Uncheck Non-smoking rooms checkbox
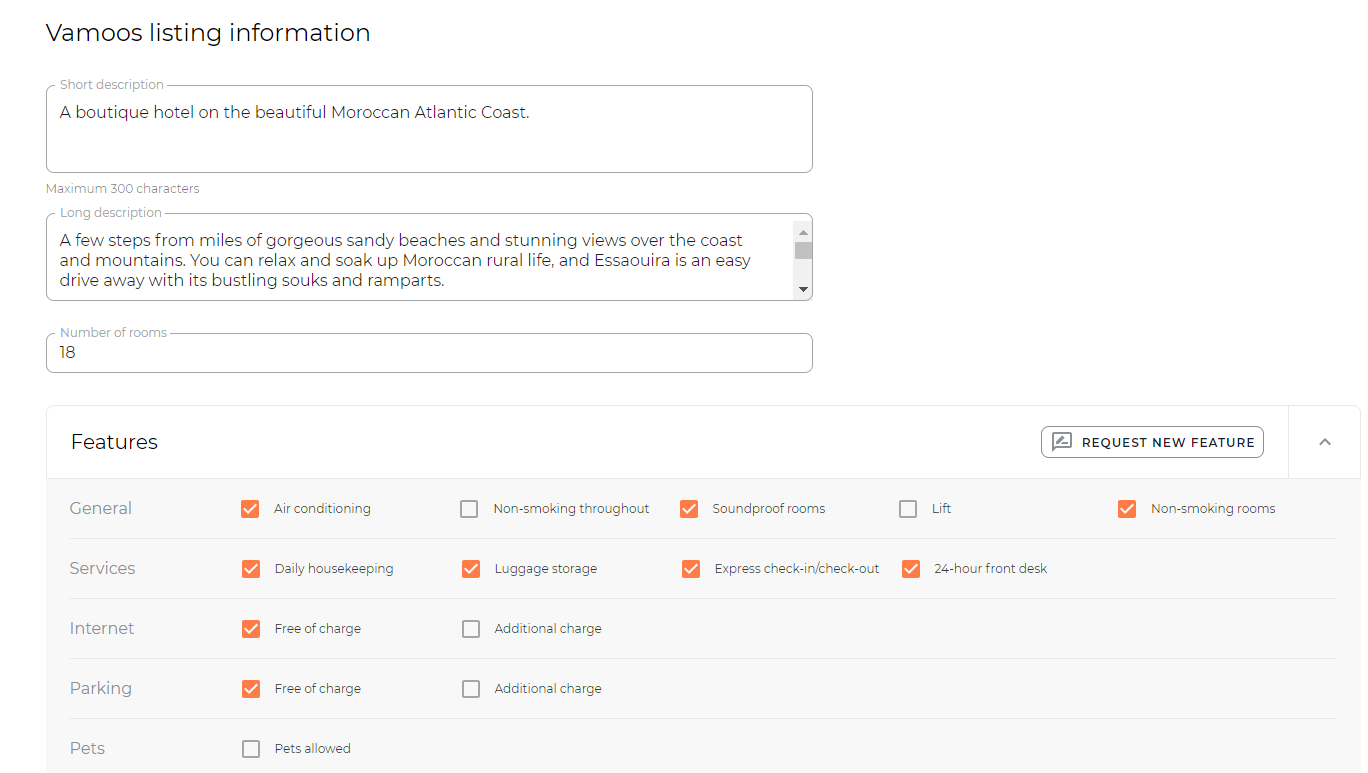Image resolution: width=1368 pixels, height=773 pixels. (1127, 509)
